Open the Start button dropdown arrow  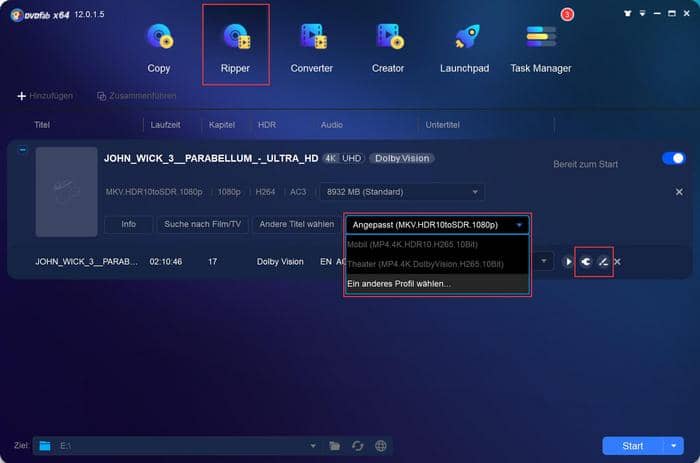[674, 446]
